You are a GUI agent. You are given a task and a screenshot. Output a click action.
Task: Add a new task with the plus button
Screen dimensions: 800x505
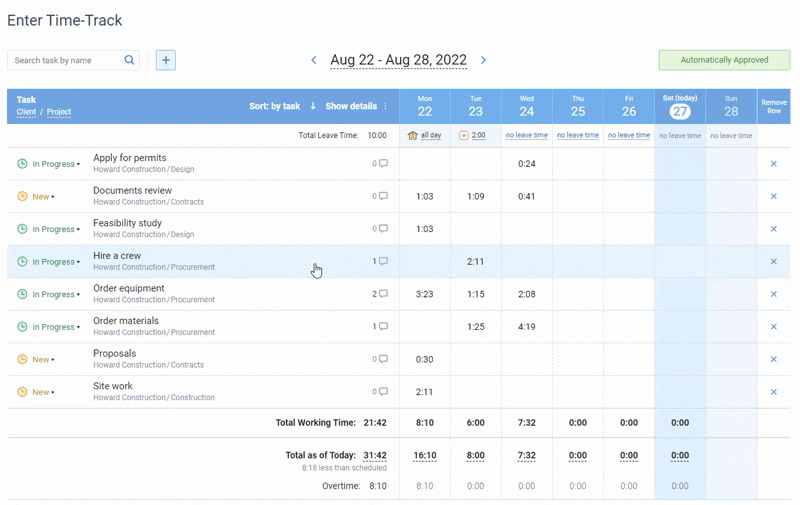(166, 60)
